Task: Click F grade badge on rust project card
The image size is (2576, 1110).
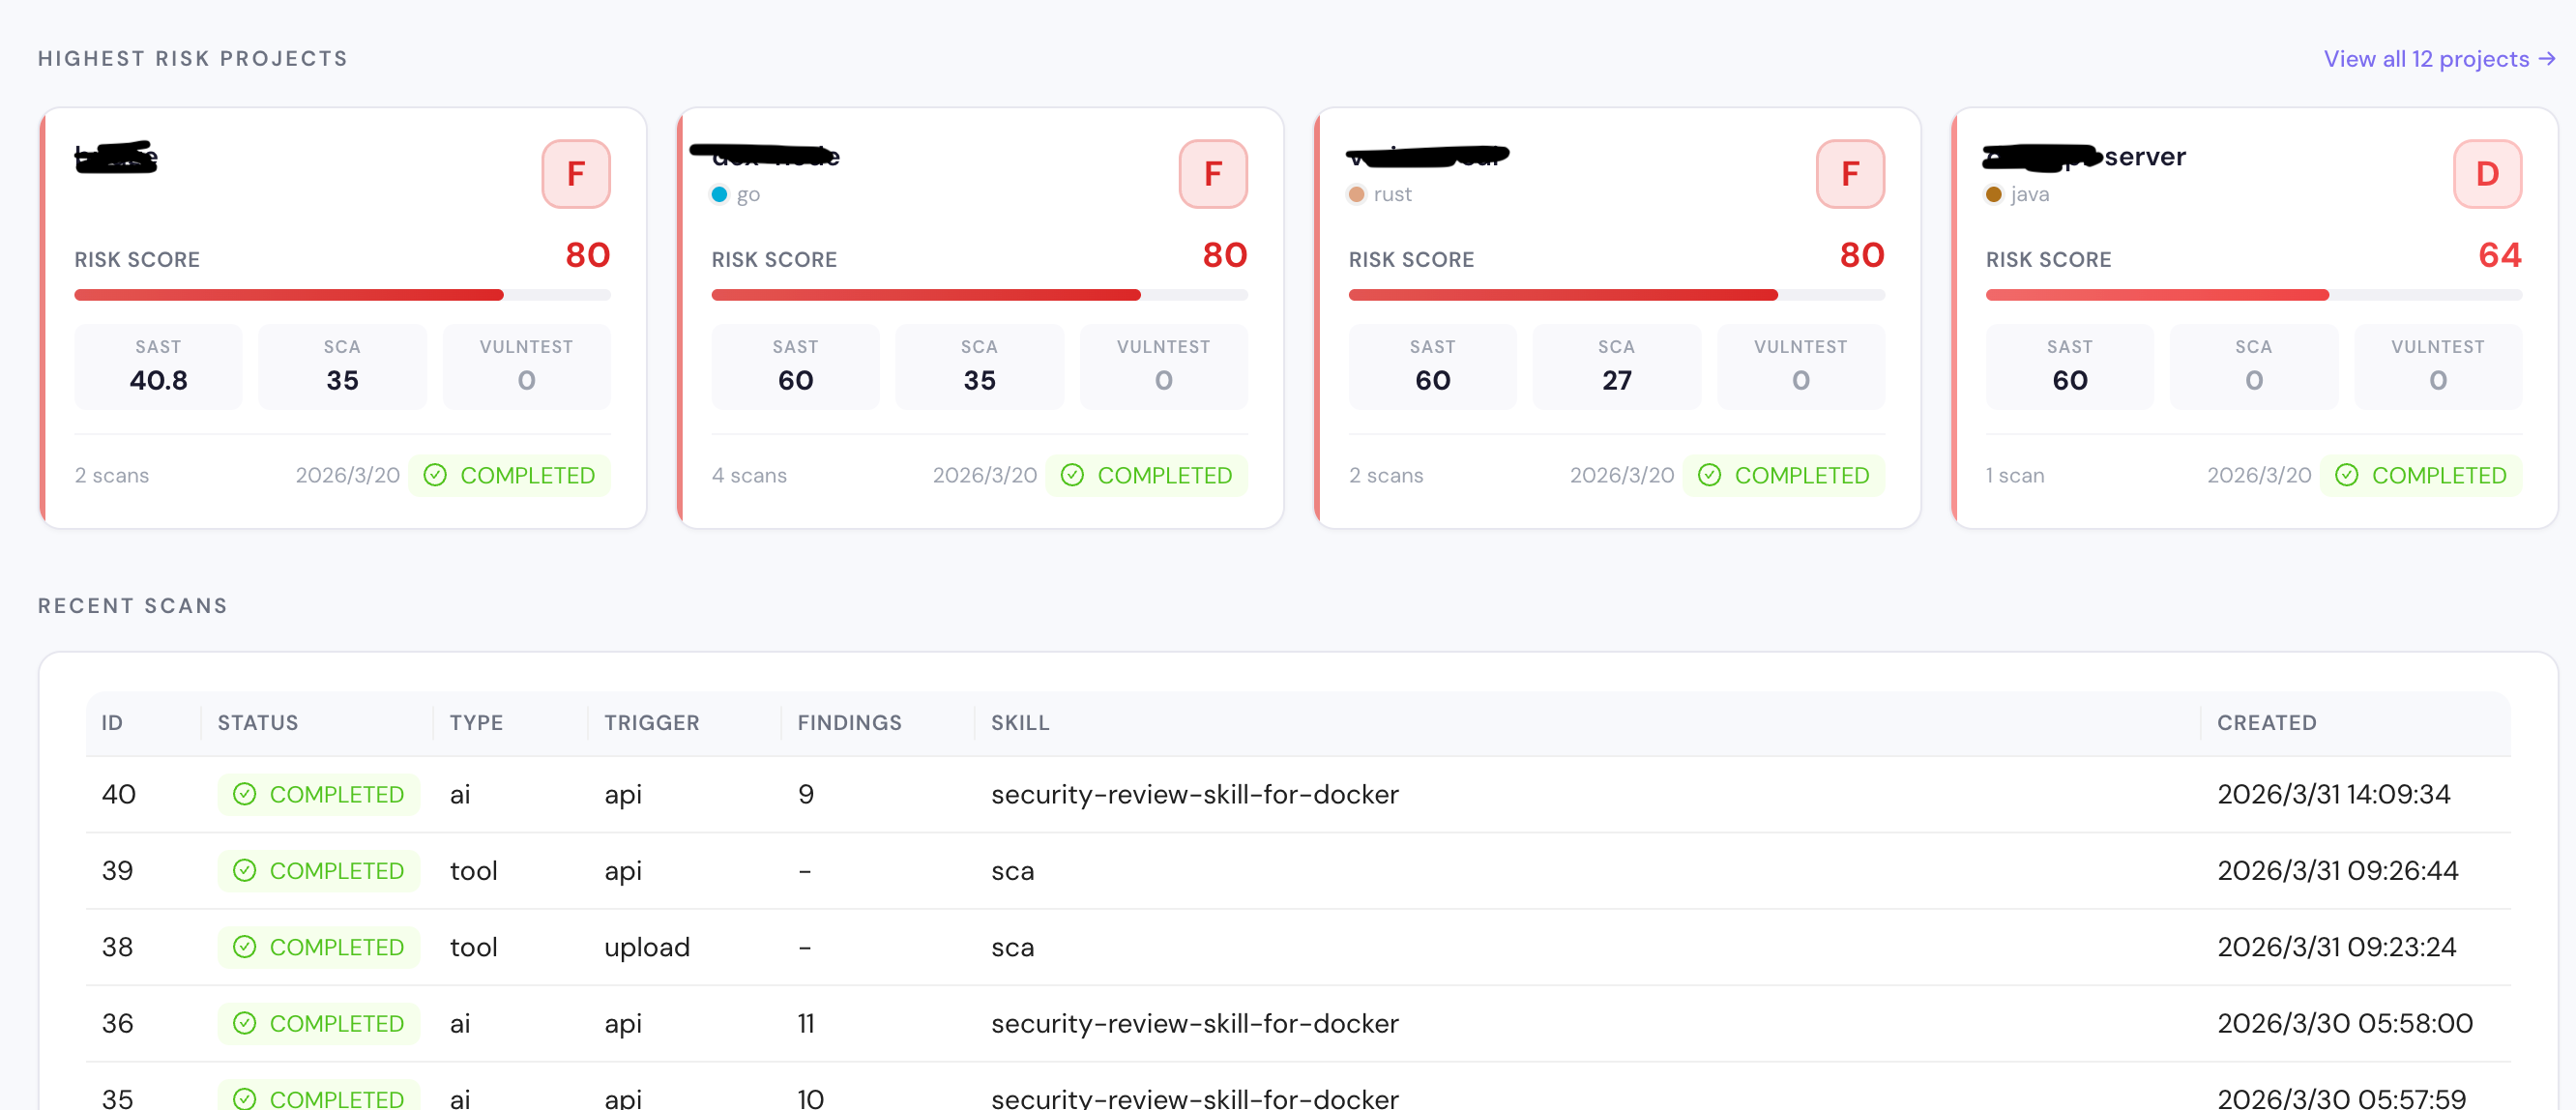Action: pyautogui.click(x=1849, y=174)
